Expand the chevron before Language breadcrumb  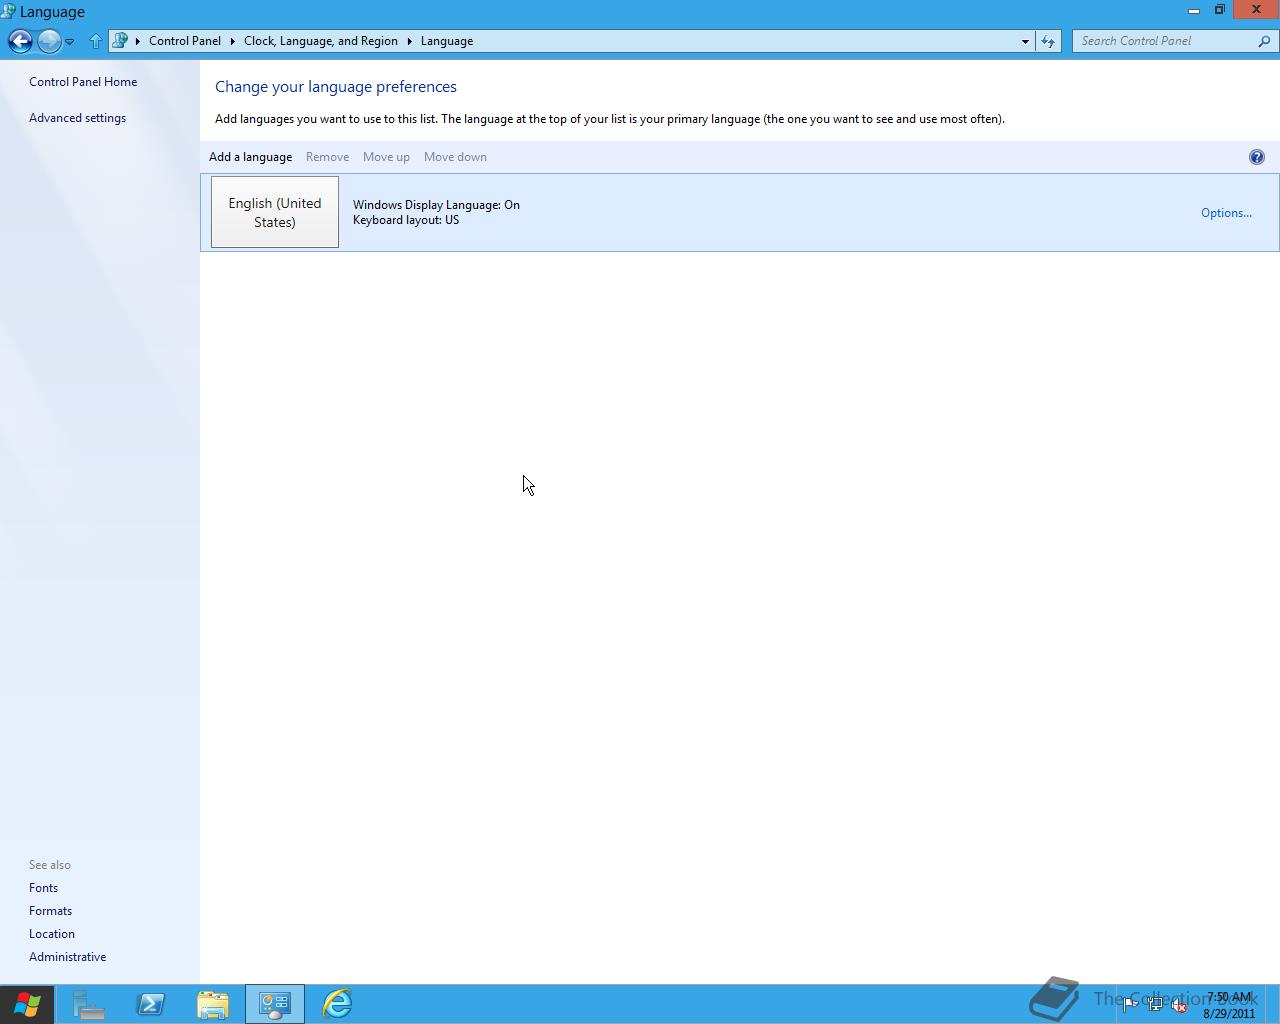pyautogui.click(x=409, y=41)
